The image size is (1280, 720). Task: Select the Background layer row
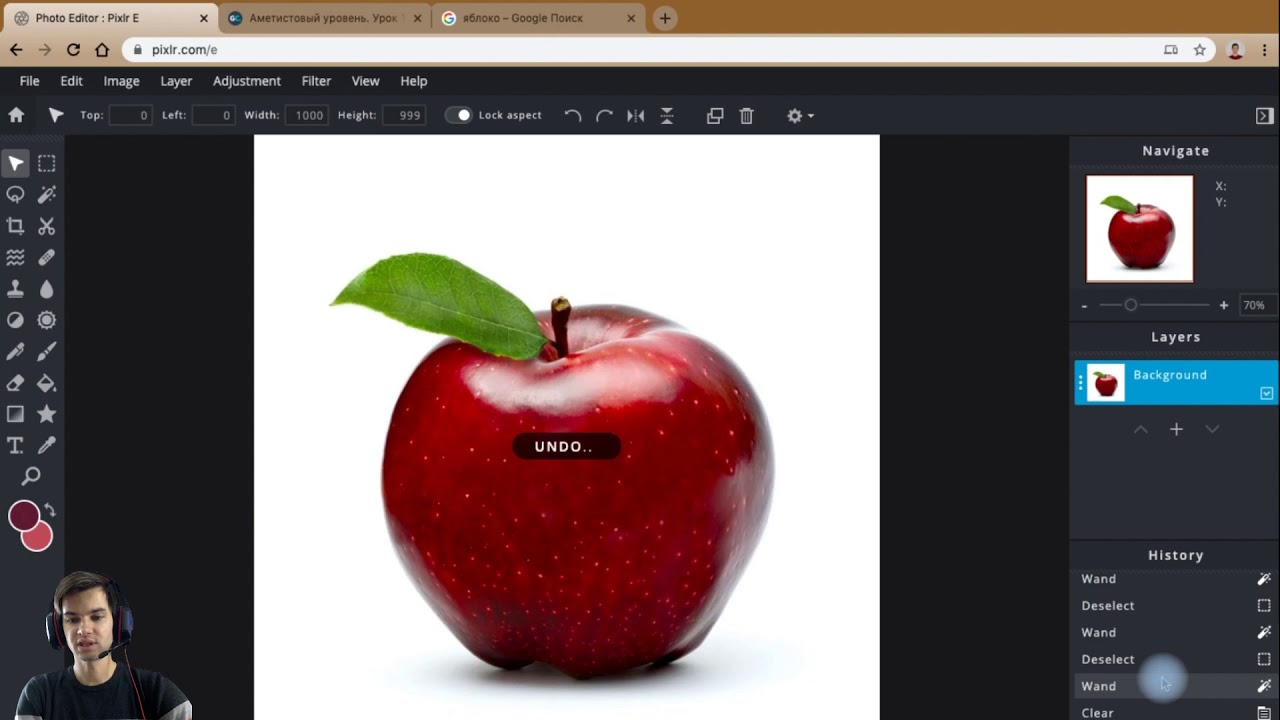(x=1176, y=382)
